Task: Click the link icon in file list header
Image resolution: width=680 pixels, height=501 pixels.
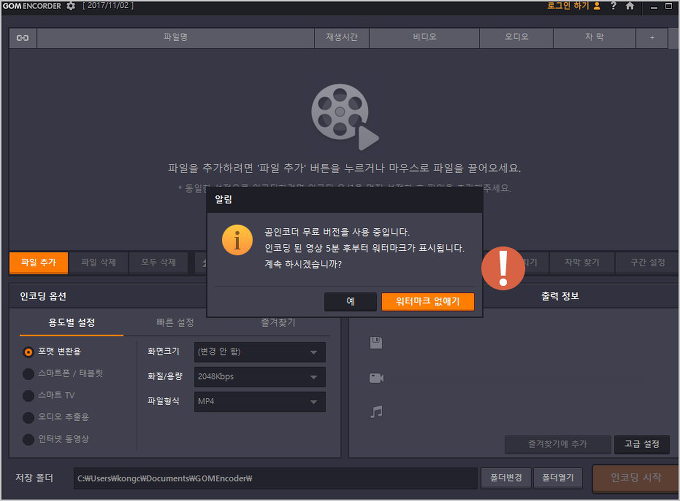Action: pyautogui.click(x=22, y=38)
